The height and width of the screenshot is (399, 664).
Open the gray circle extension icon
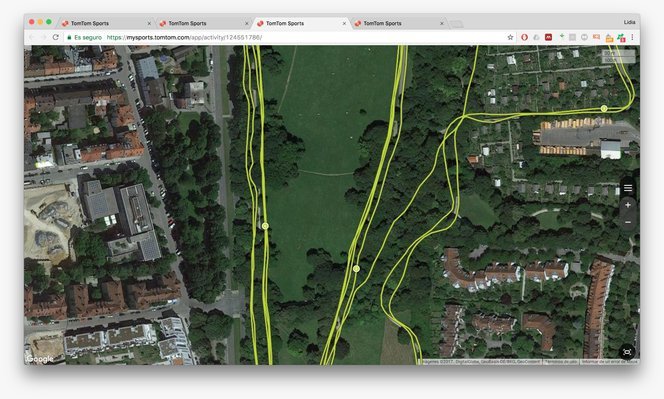tap(584, 37)
